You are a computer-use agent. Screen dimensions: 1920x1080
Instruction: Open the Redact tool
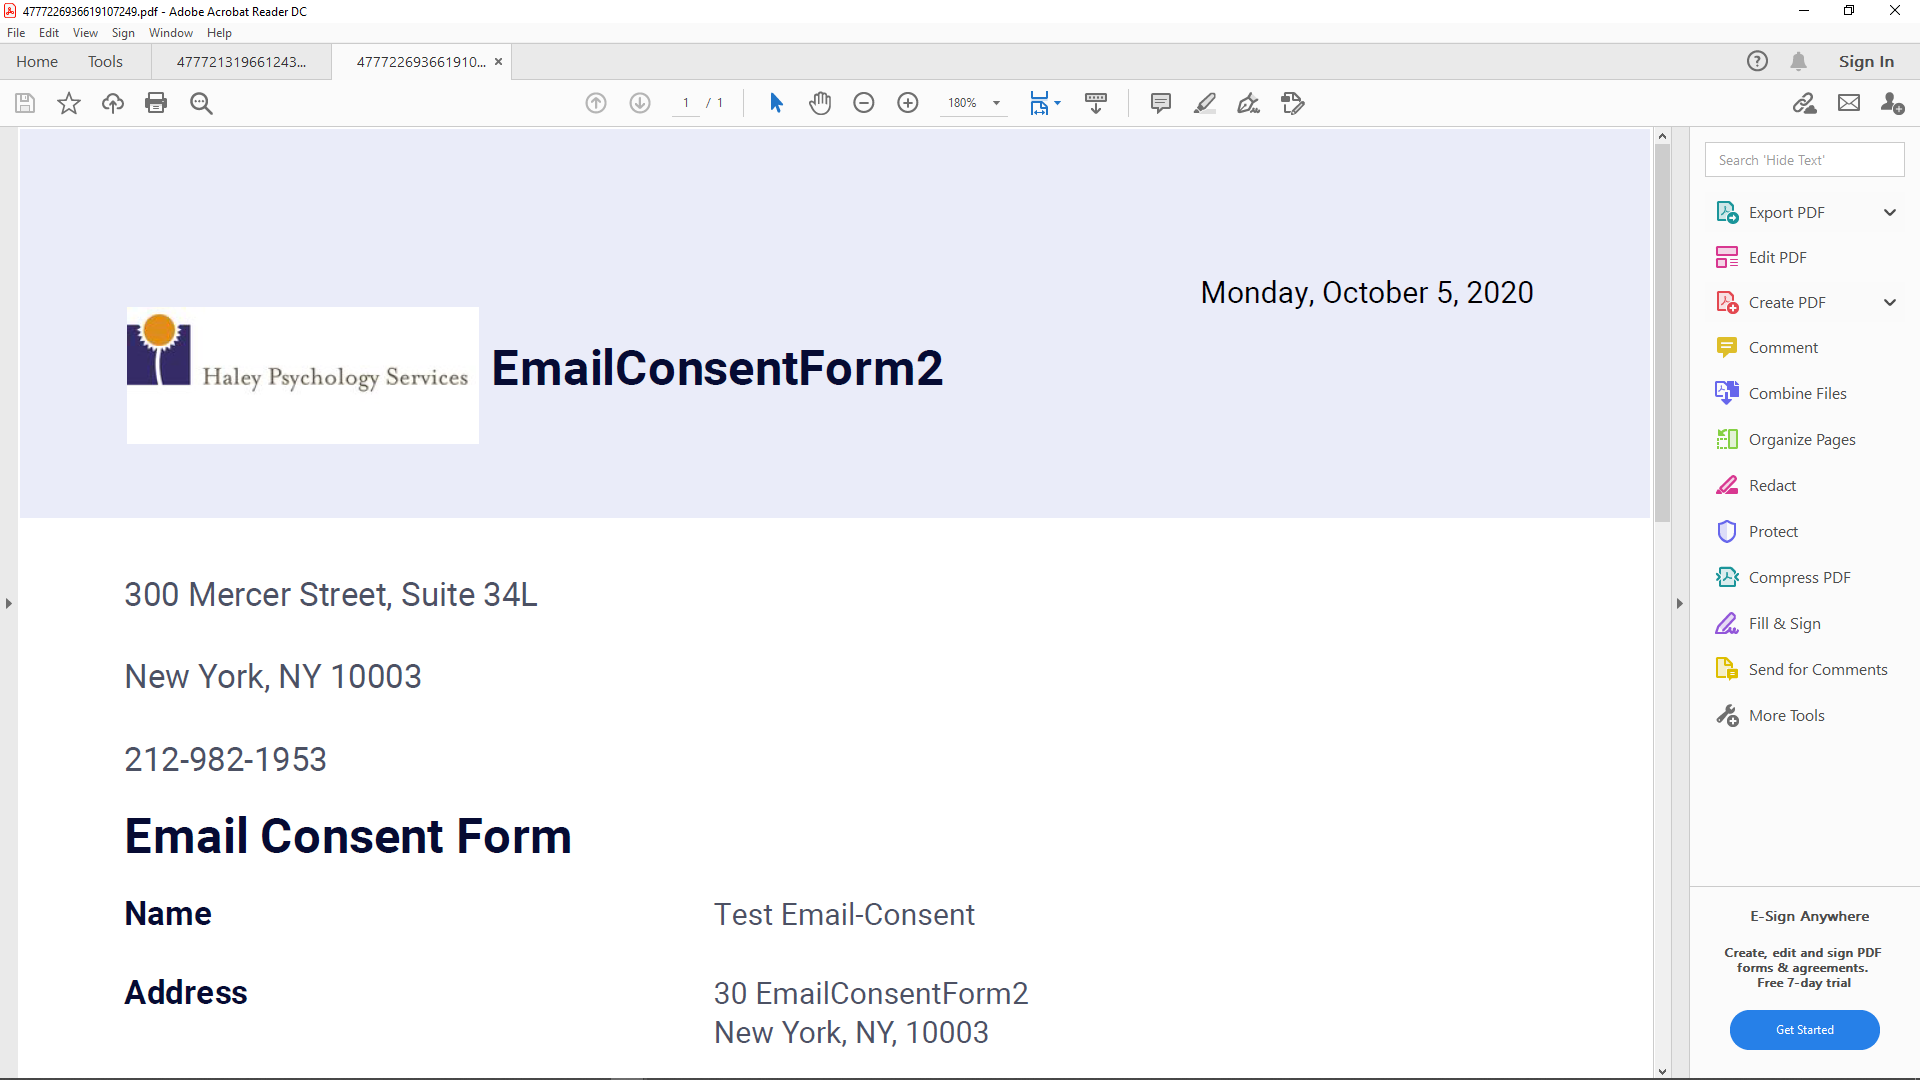[x=1772, y=486]
